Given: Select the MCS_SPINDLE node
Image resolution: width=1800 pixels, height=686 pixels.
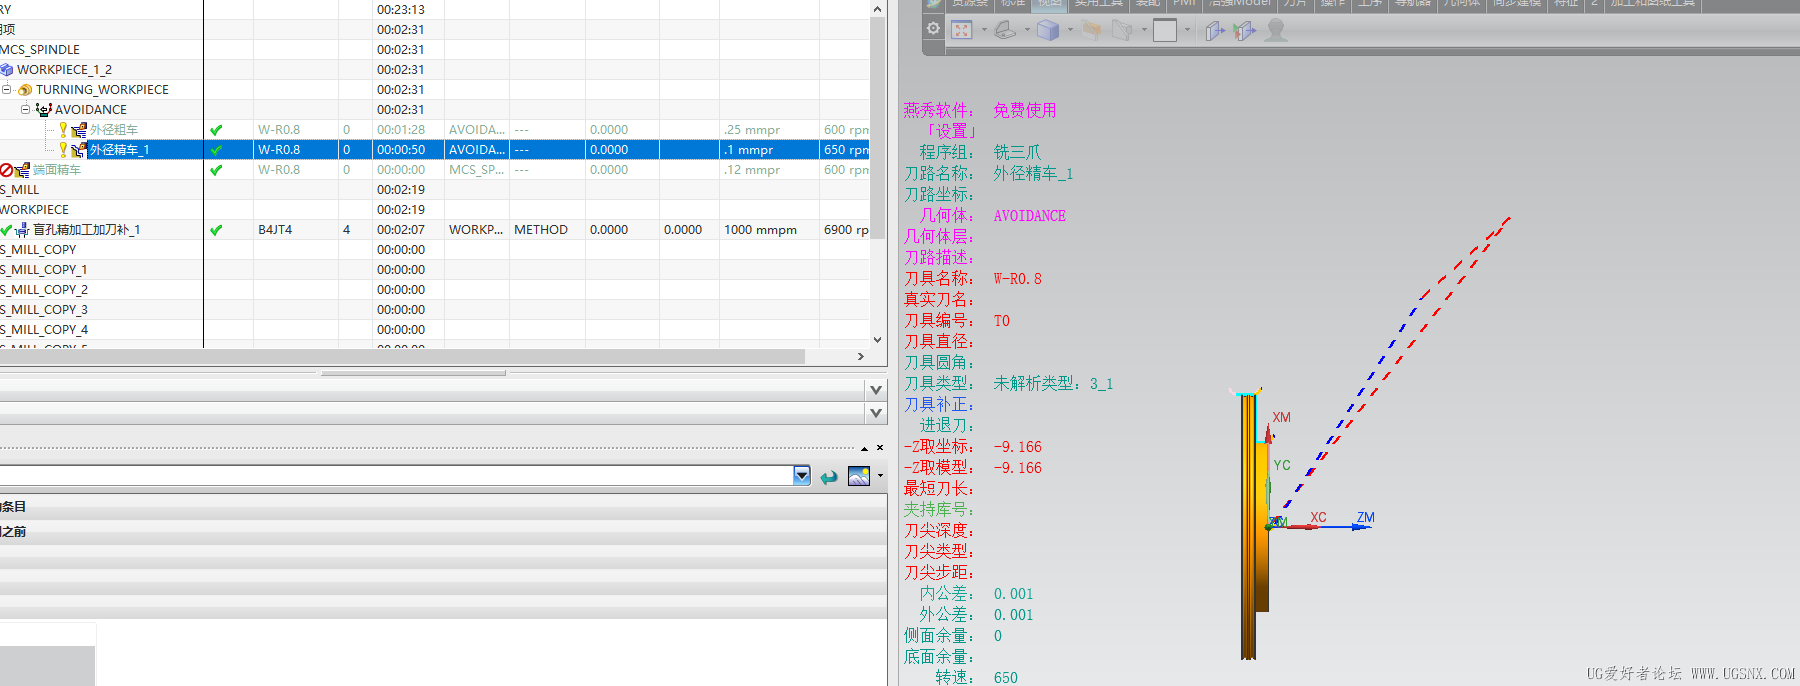Looking at the screenshot, I should point(40,50).
